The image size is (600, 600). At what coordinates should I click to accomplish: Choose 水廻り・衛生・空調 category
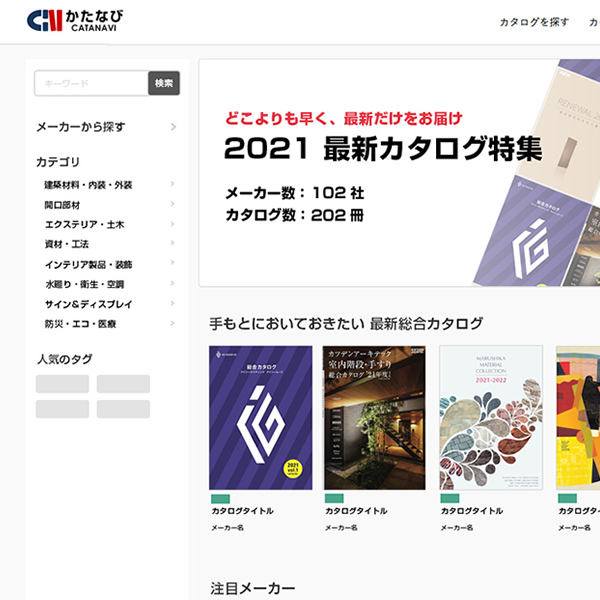(85, 284)
